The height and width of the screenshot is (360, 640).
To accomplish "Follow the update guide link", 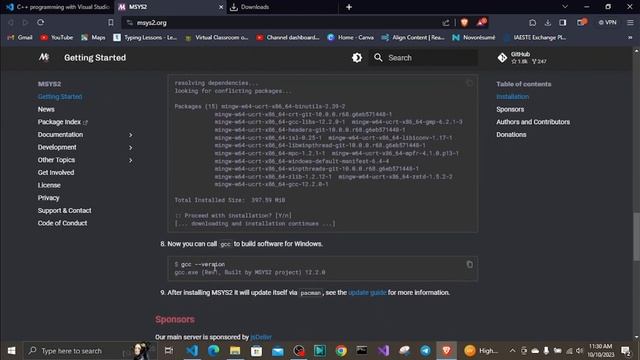I will tap(367, 293).
